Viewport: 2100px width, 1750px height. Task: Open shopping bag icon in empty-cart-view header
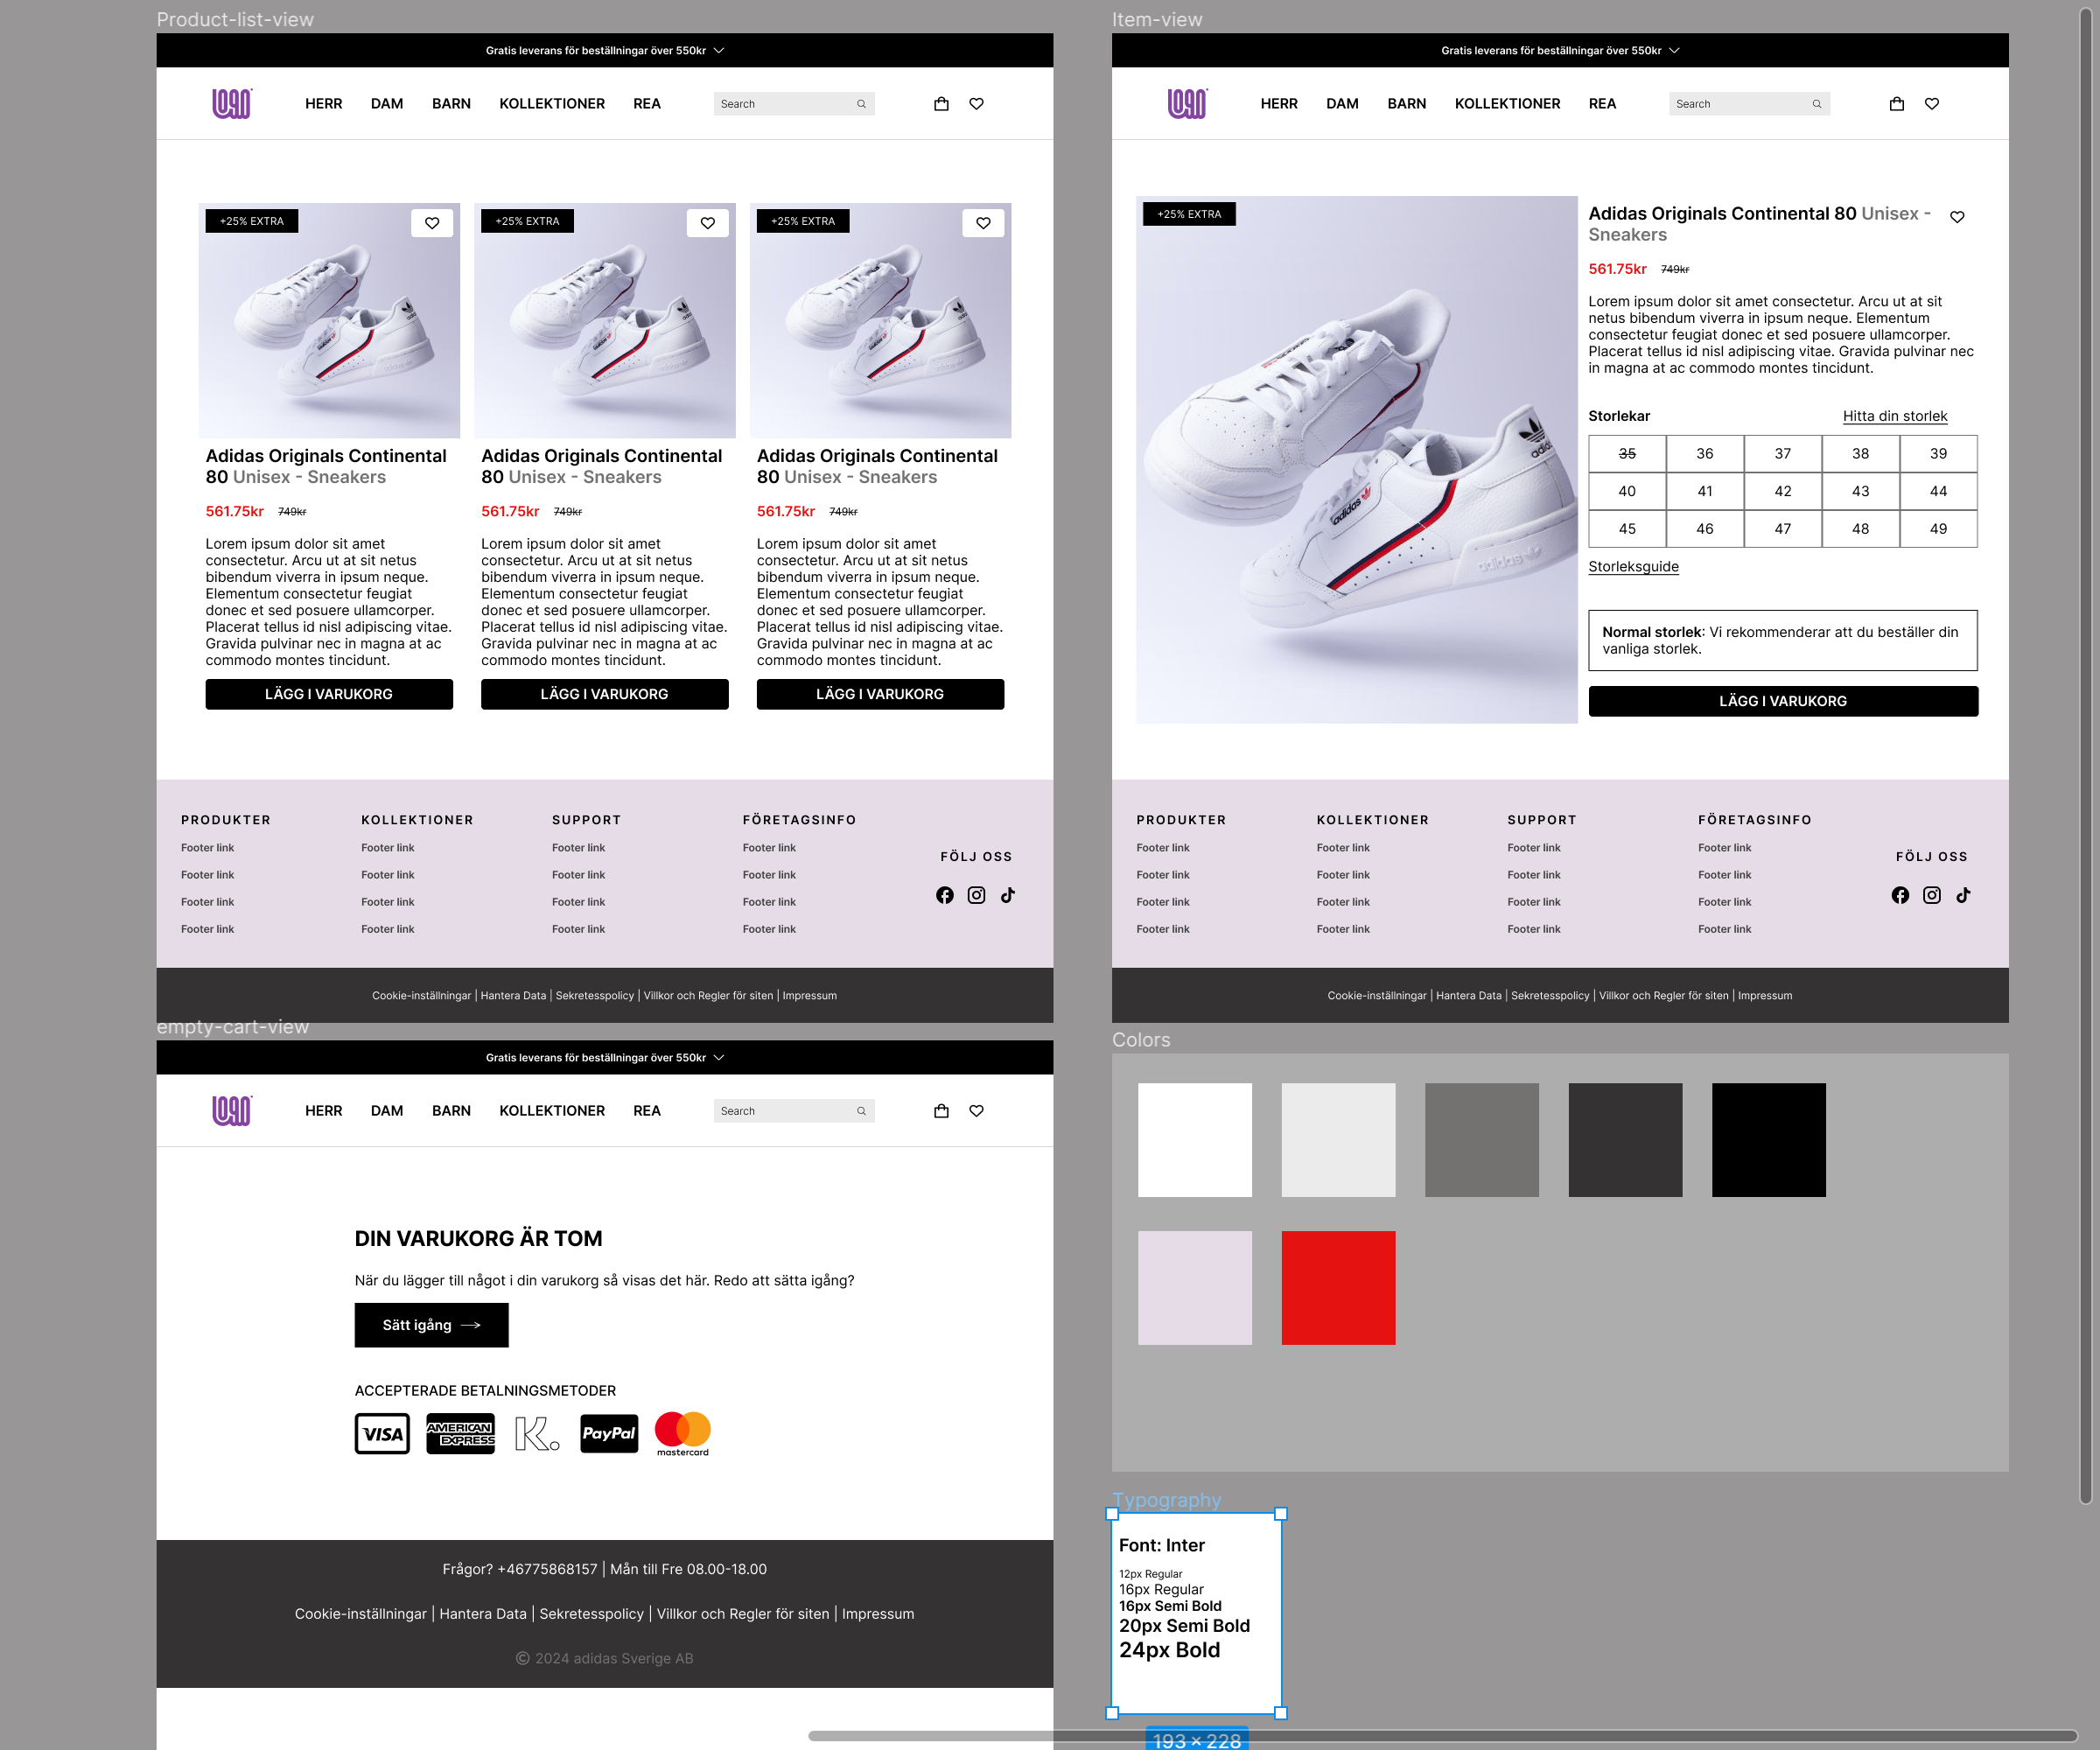(x=941, y=1110)
